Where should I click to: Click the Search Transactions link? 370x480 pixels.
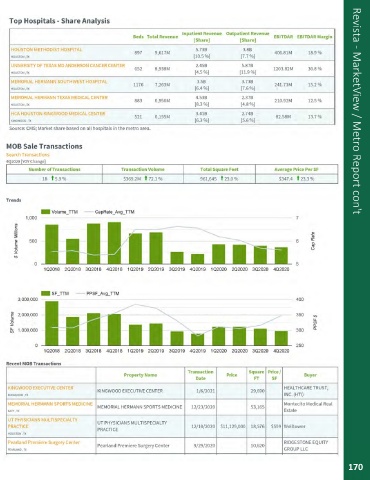coord(28,155)
